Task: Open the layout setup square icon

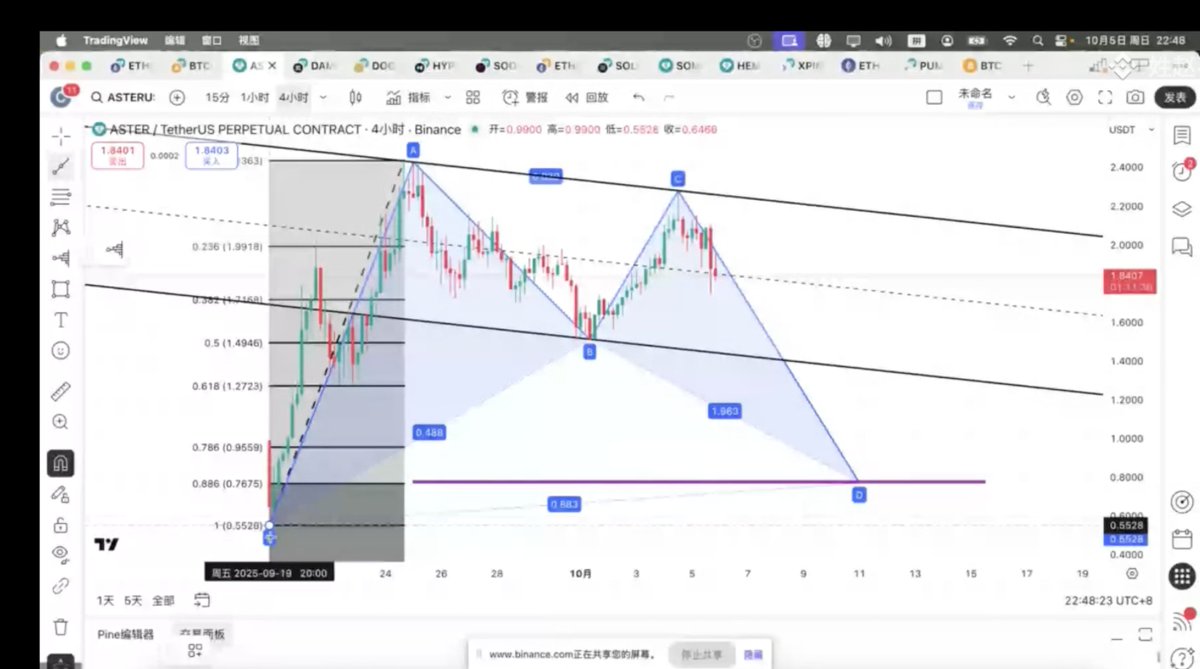Action: tap(934, 97)
